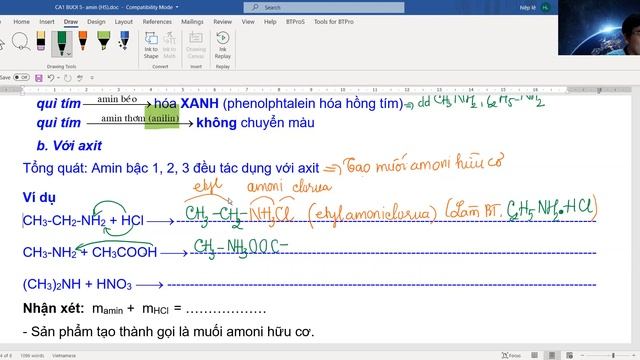This screenshot has height=360, width=640.
Task: Open Compatibility Mode title dropdown
Action: click(x=177, y=7)
